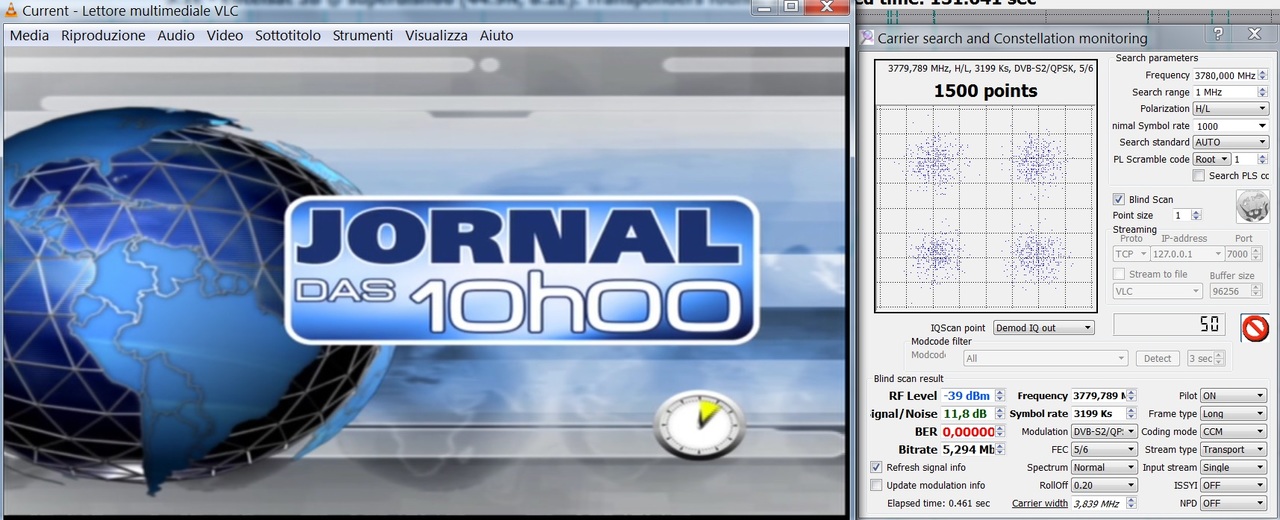The image size is (1280, 520).
Task: Adjust the Symbol rate result spinner
Action: [x=1132, y=414]
